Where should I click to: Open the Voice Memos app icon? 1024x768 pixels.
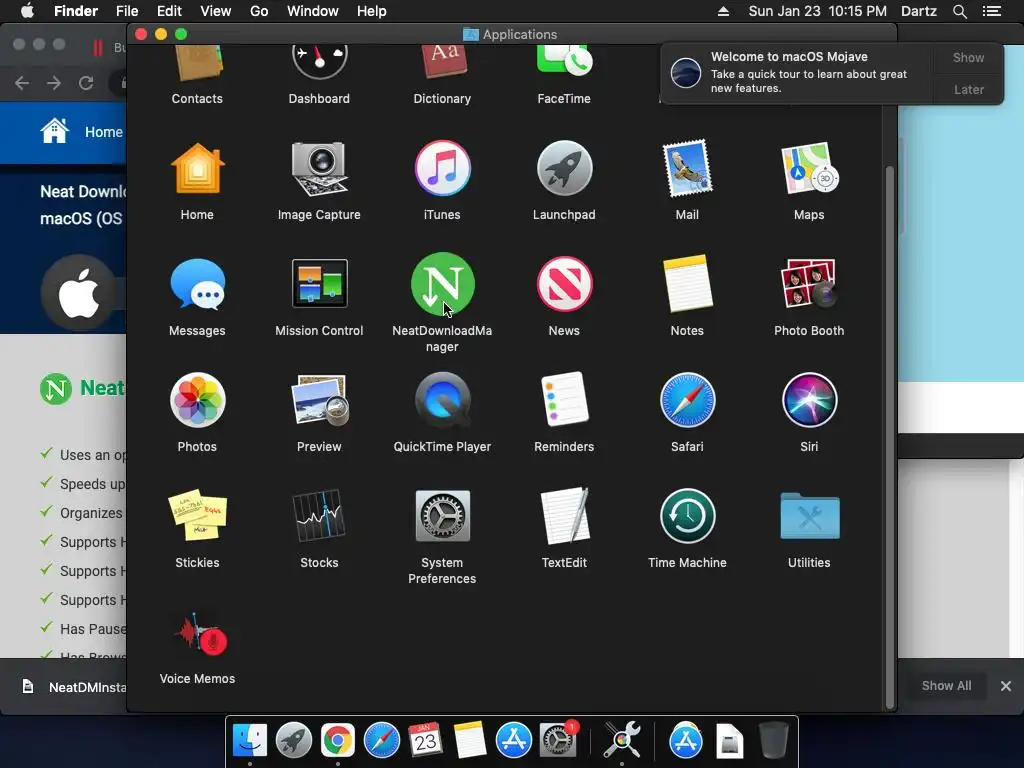199,633
